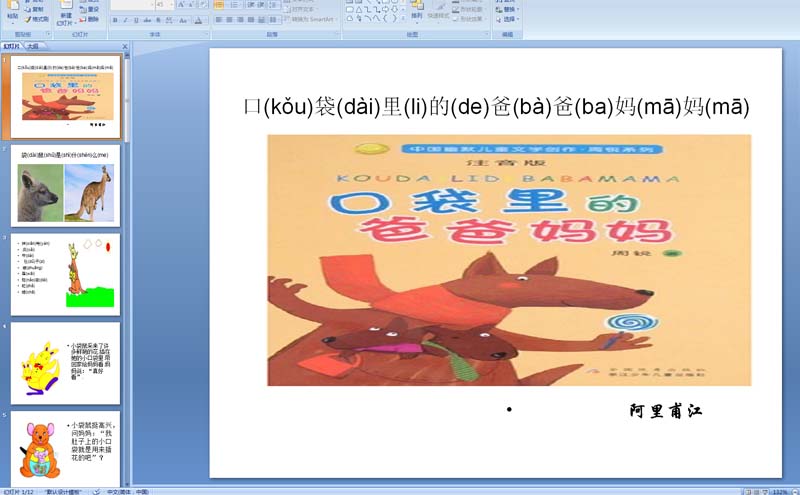Select slide 5 thumbnail with orange kangaroo
The image size is (800, 495).
tap(65, 449)
